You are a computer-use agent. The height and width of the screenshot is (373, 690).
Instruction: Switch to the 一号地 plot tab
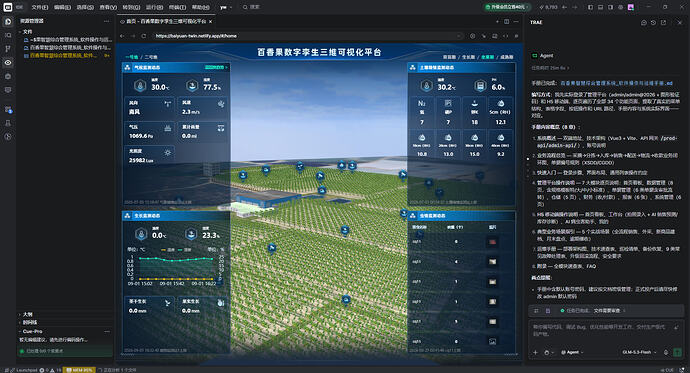click(132, 57)
